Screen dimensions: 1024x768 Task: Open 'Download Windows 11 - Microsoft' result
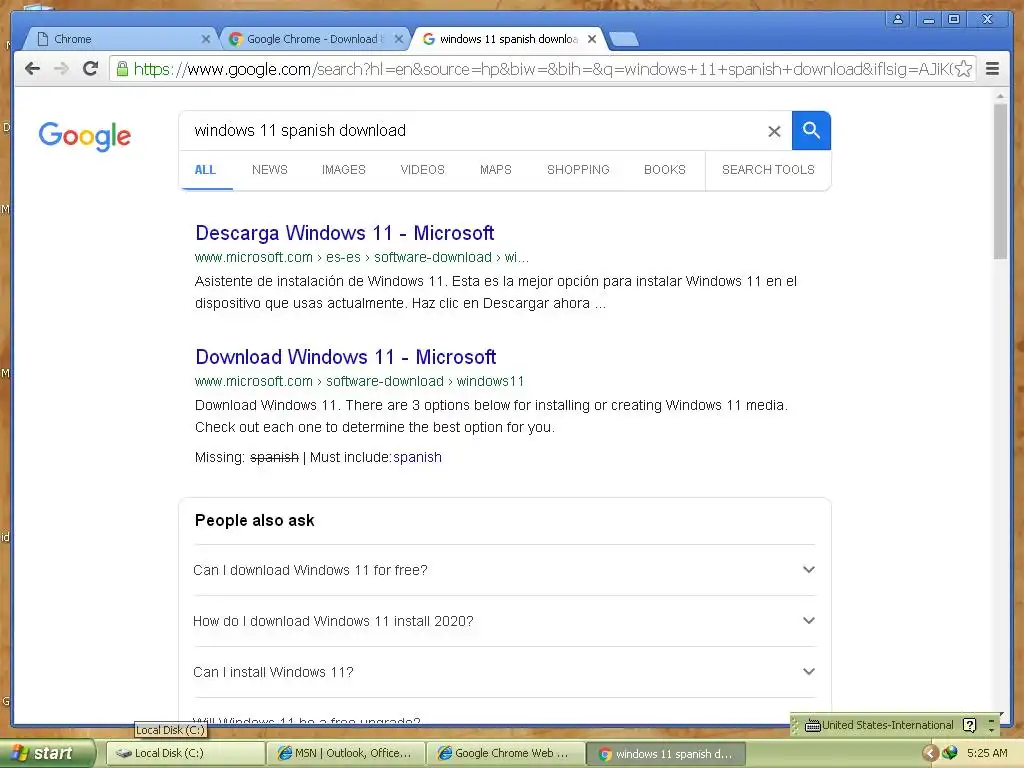click(x=345, y=357)
